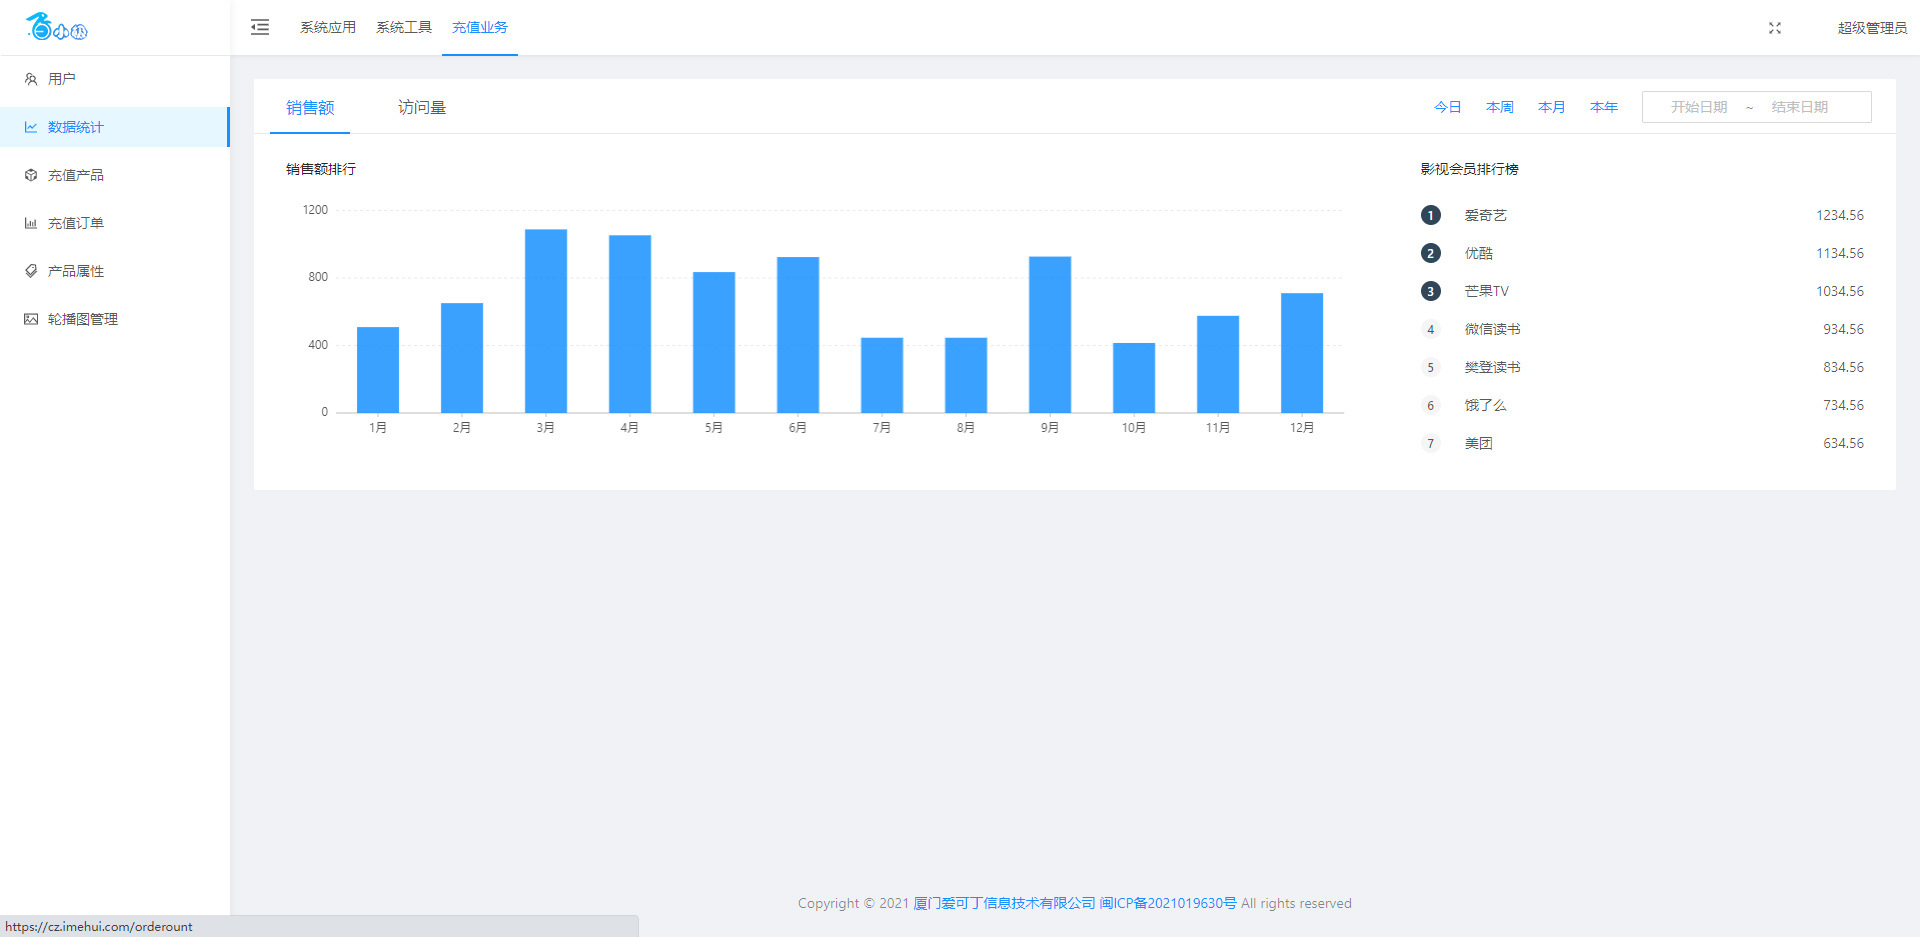Screen dimensions: 1920x937
Task: Switch to 系统应用 top menu
Action: pos(328,27)
